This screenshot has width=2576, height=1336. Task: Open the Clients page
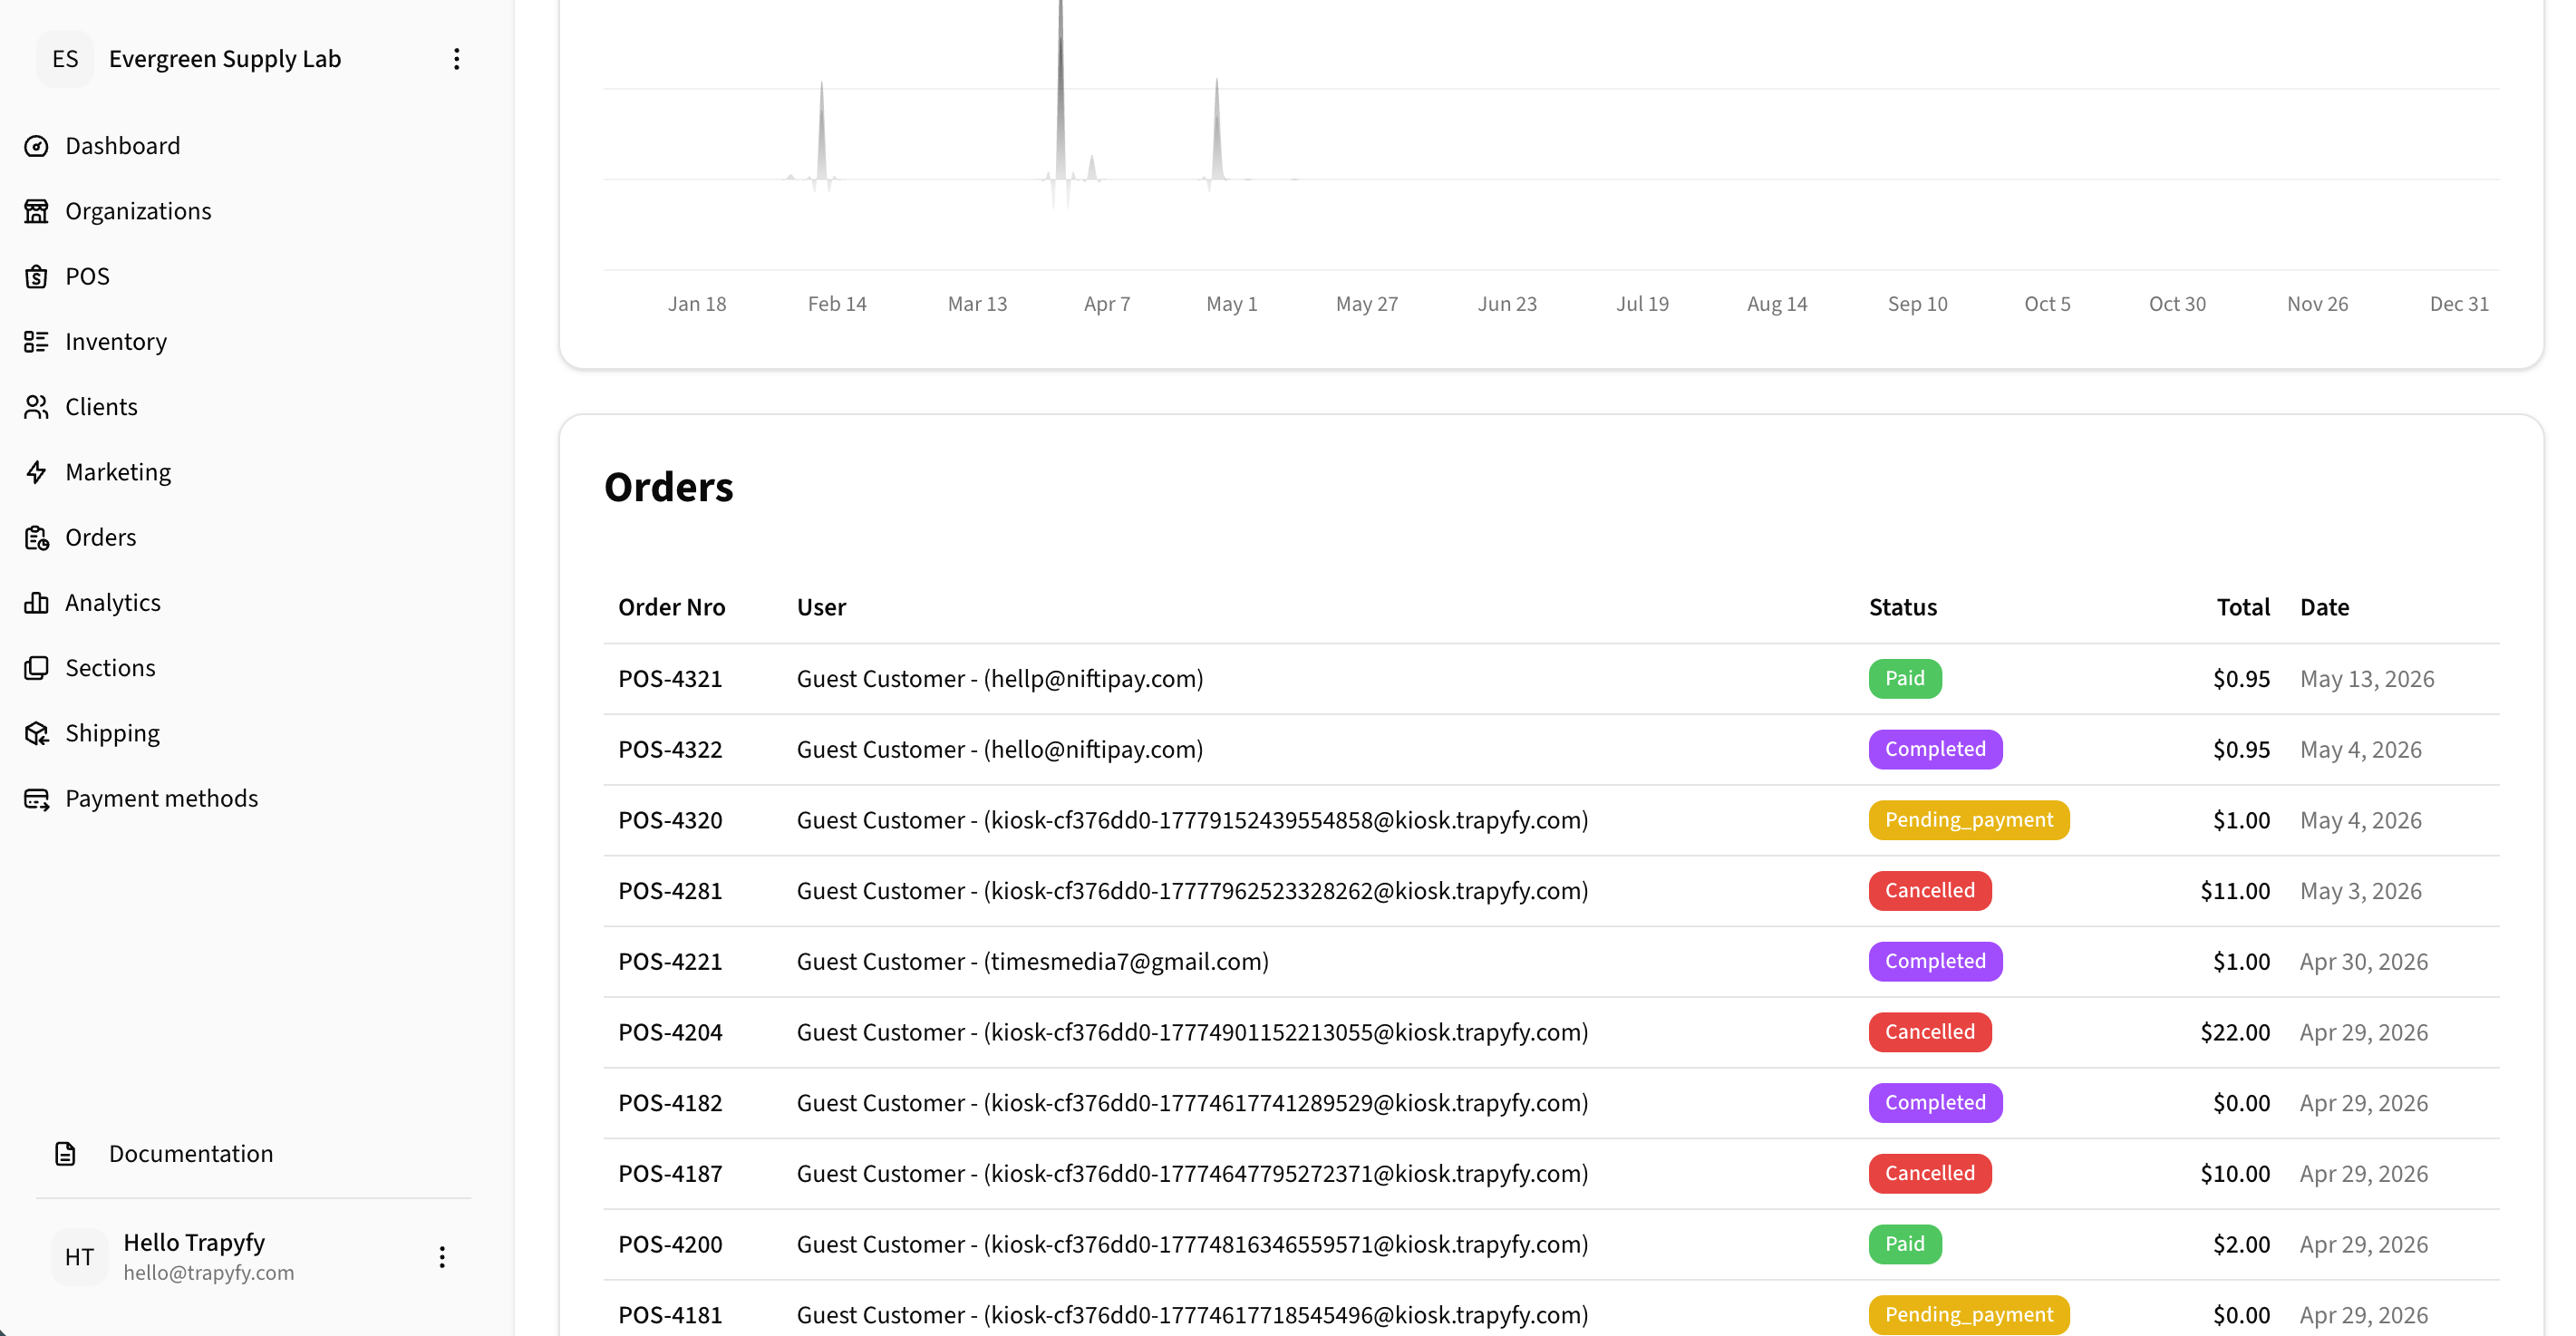coord(102,407)
